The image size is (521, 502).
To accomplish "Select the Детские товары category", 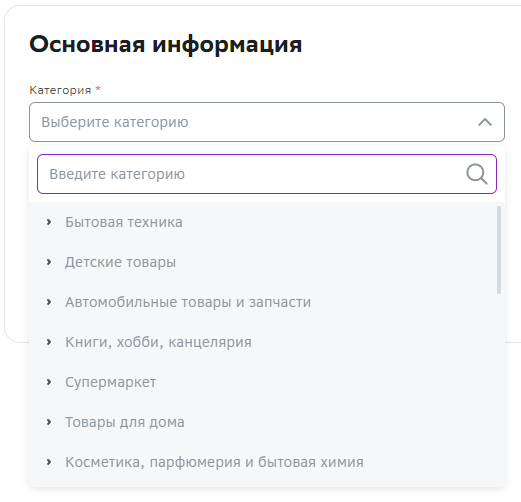I will (x=120, y=262).
